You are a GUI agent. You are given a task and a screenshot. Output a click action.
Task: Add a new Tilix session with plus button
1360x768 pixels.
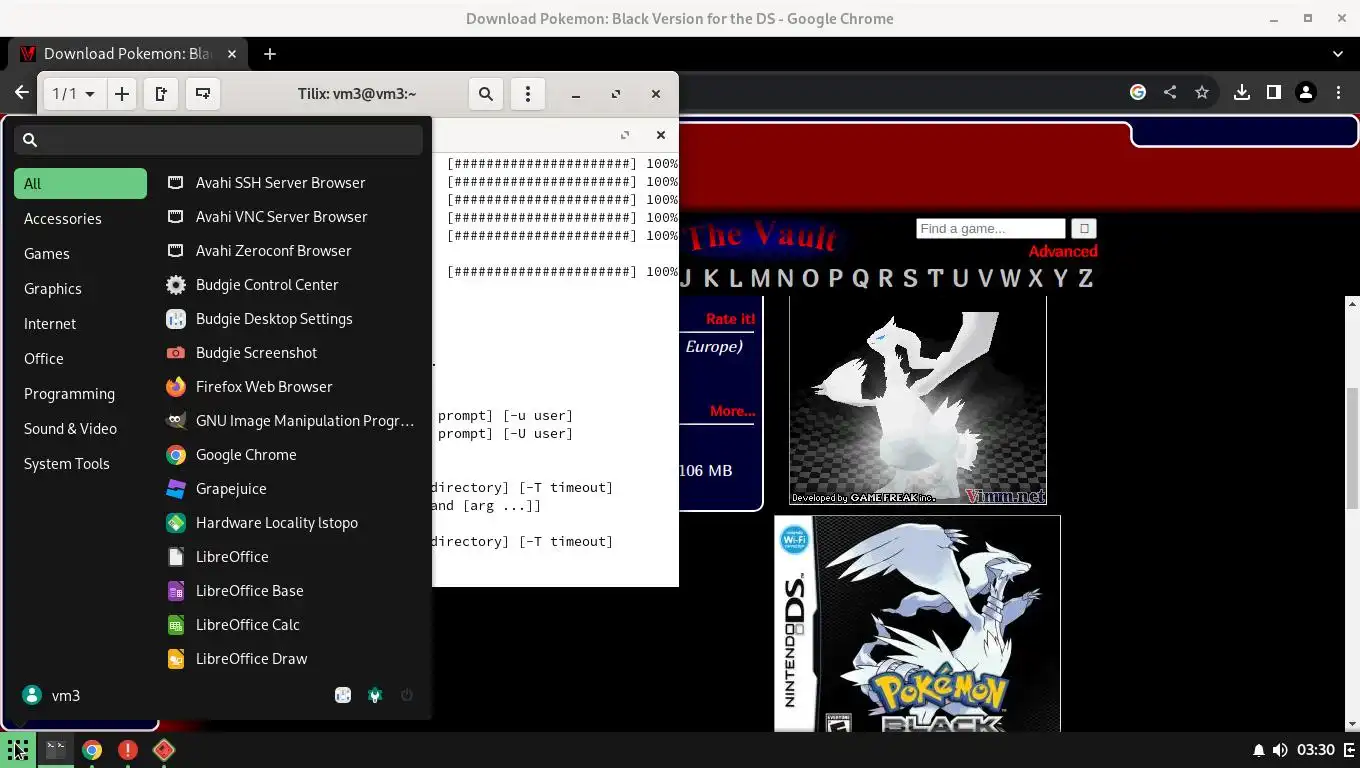coord(122,94)
